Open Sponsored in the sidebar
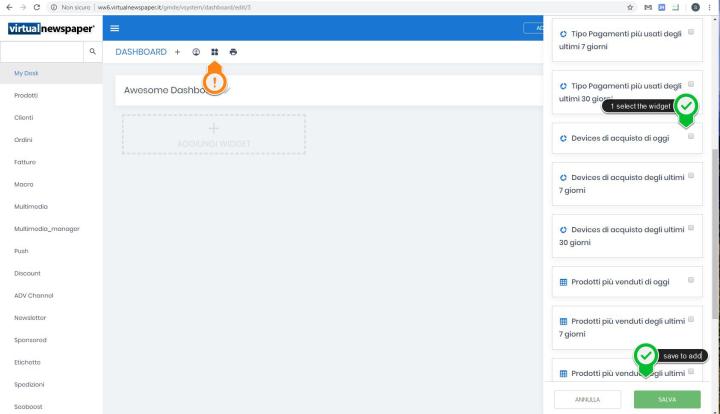 click(30, 340)
